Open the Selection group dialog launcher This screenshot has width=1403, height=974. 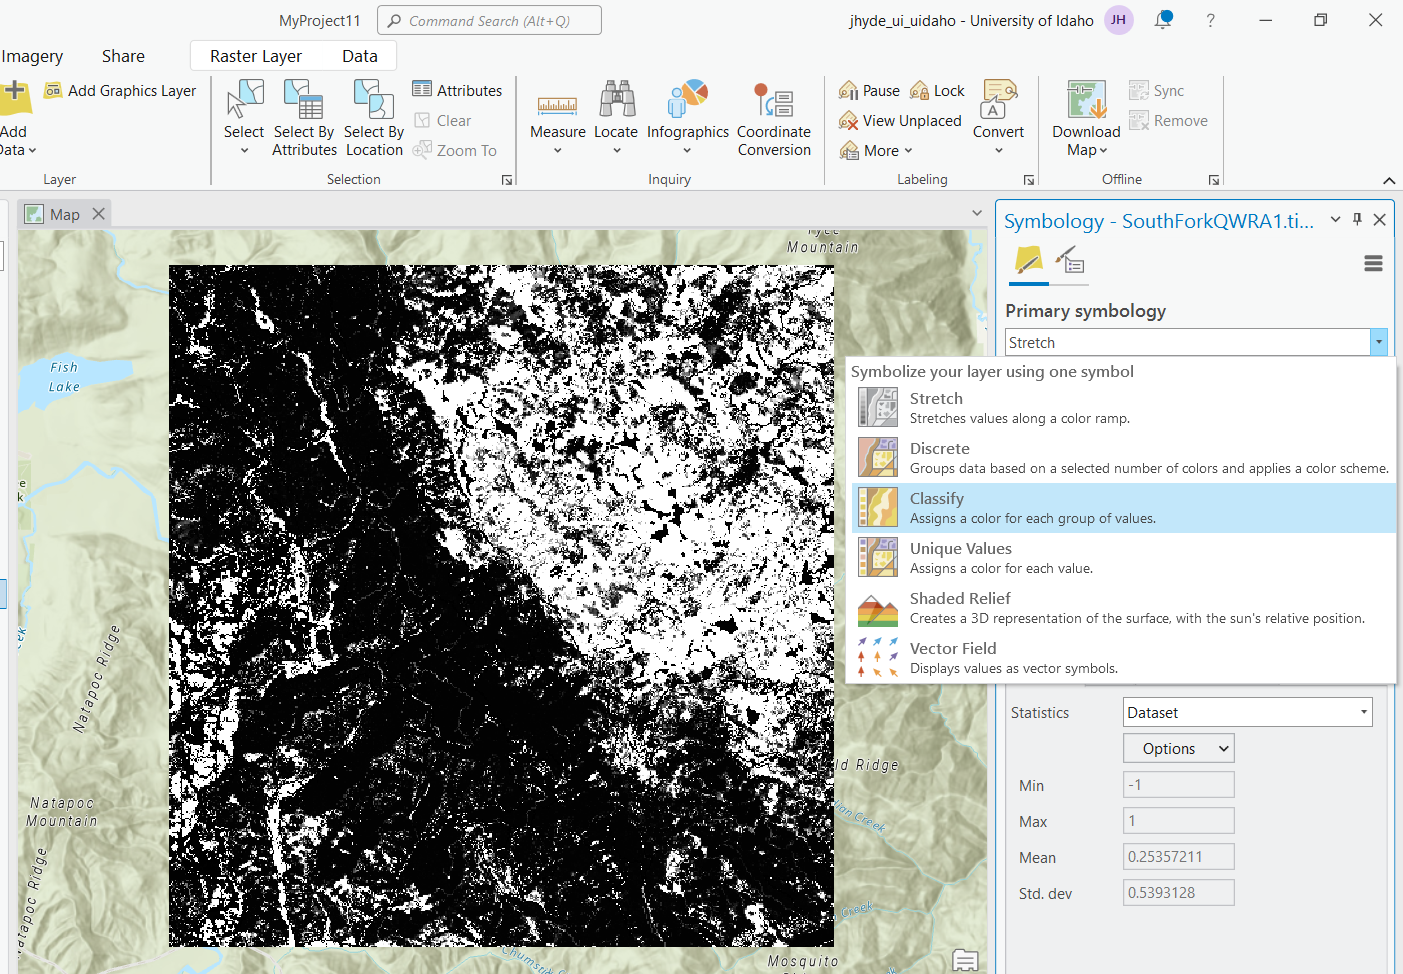(507, 180)
